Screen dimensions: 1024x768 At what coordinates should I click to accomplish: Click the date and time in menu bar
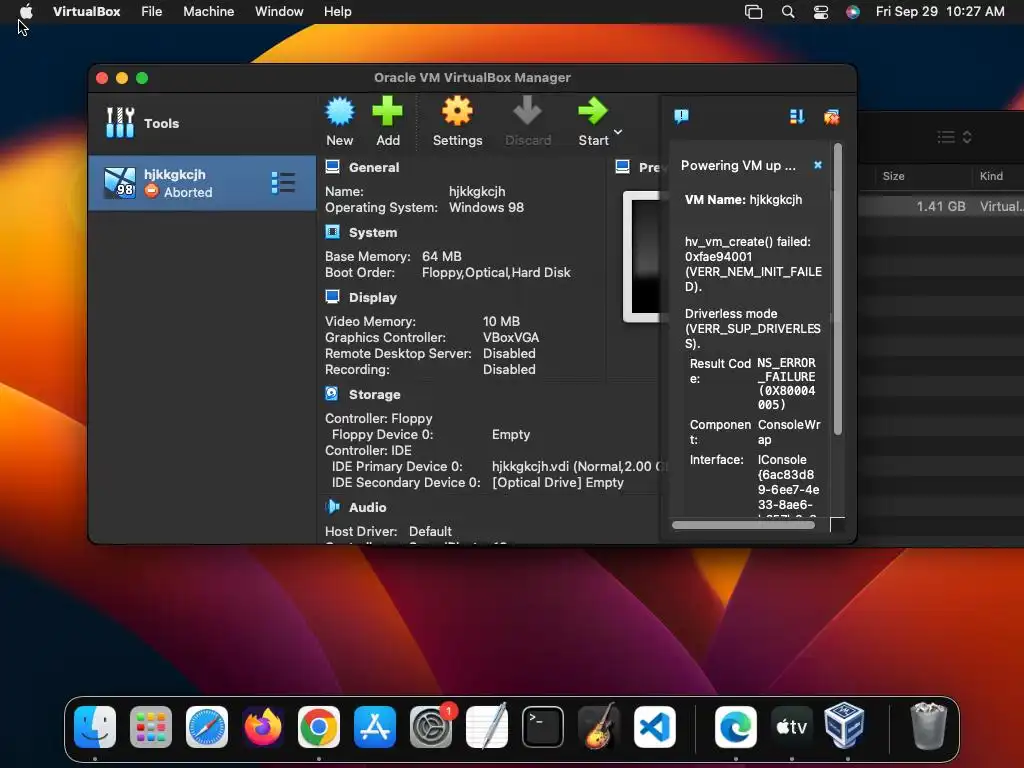(940, 12)
